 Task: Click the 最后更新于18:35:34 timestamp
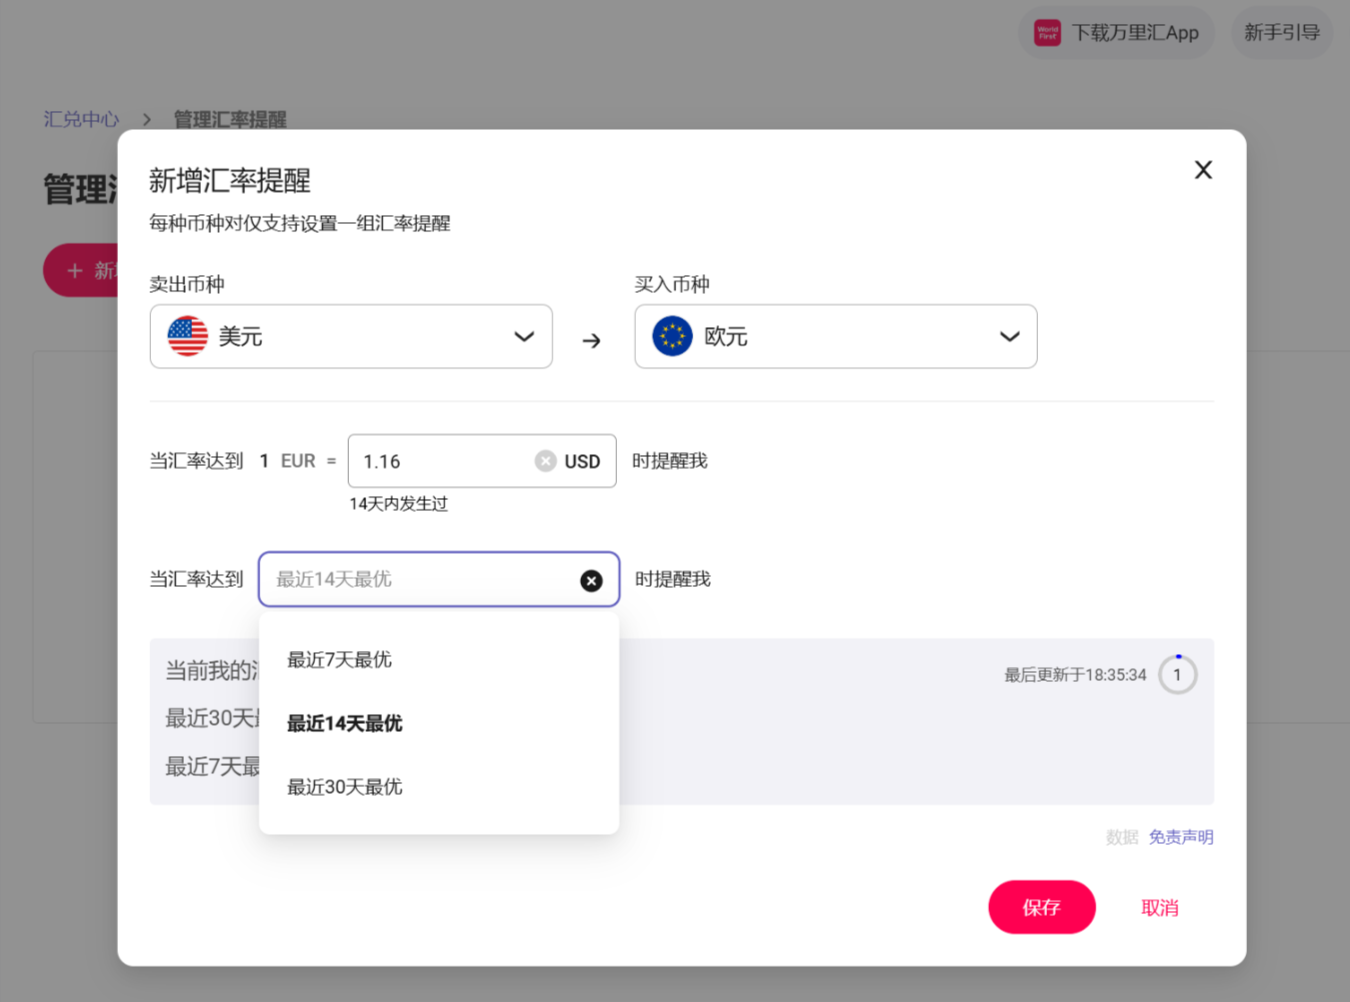pos(1076,675)
